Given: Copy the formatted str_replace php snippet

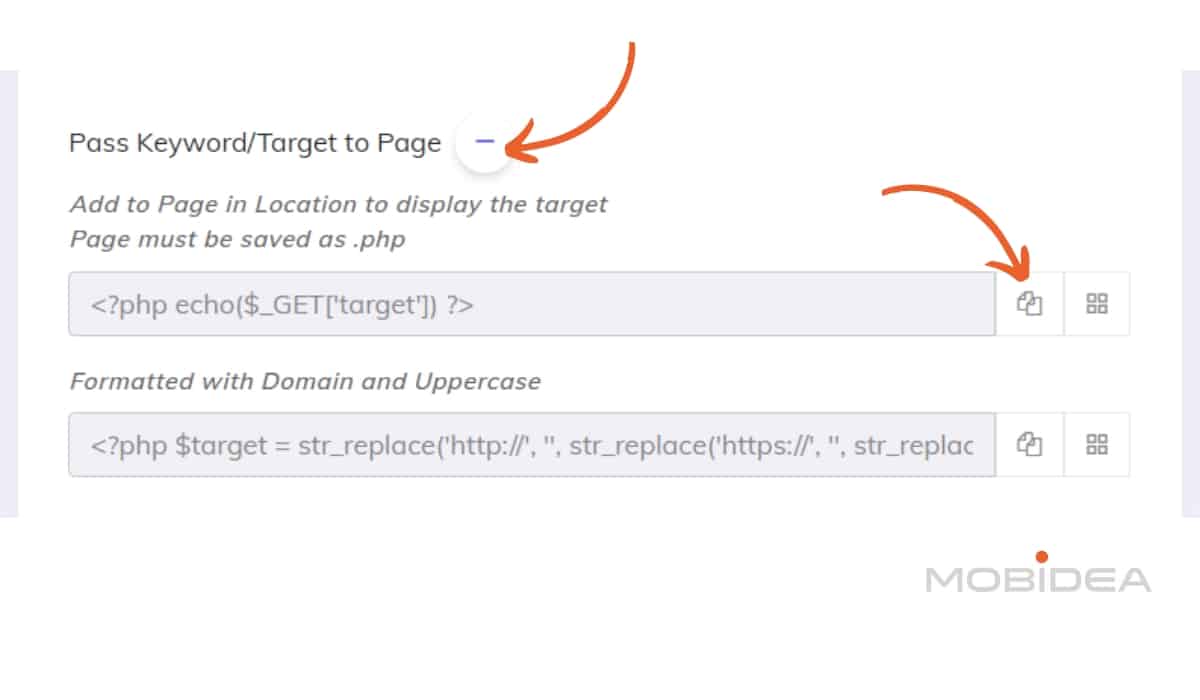Looking at the screenshot, I should point(1029,444).
